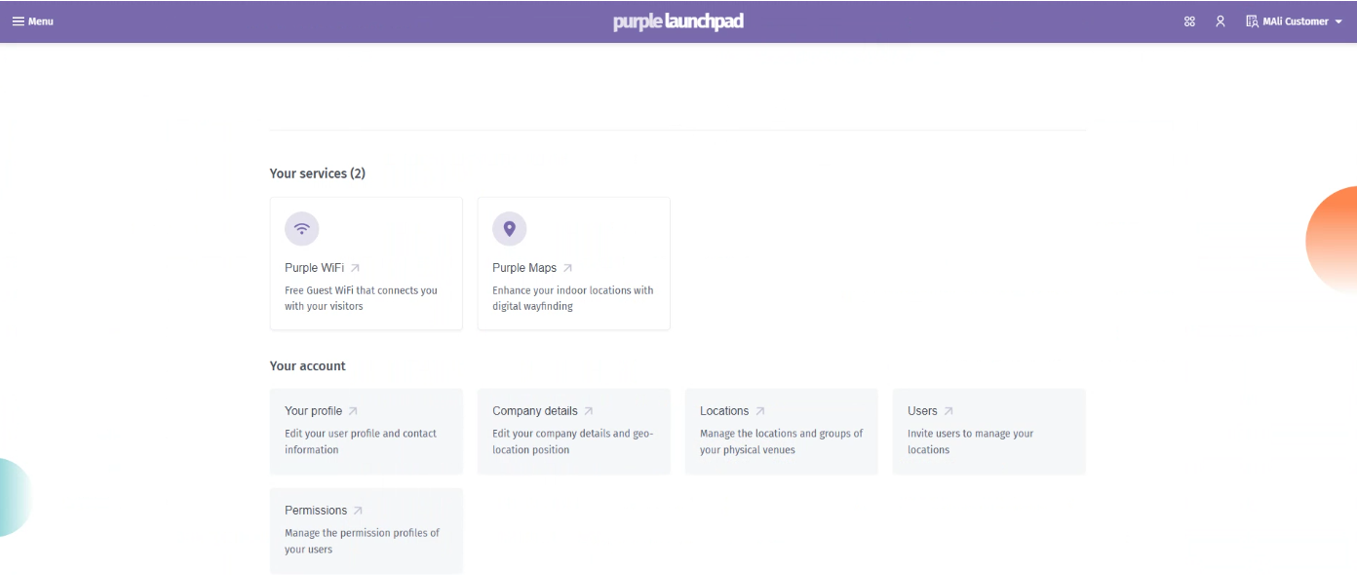1357x575 pixels.
Task: Click the arrow icon beside Locations
Action: (x=760, y=411)
